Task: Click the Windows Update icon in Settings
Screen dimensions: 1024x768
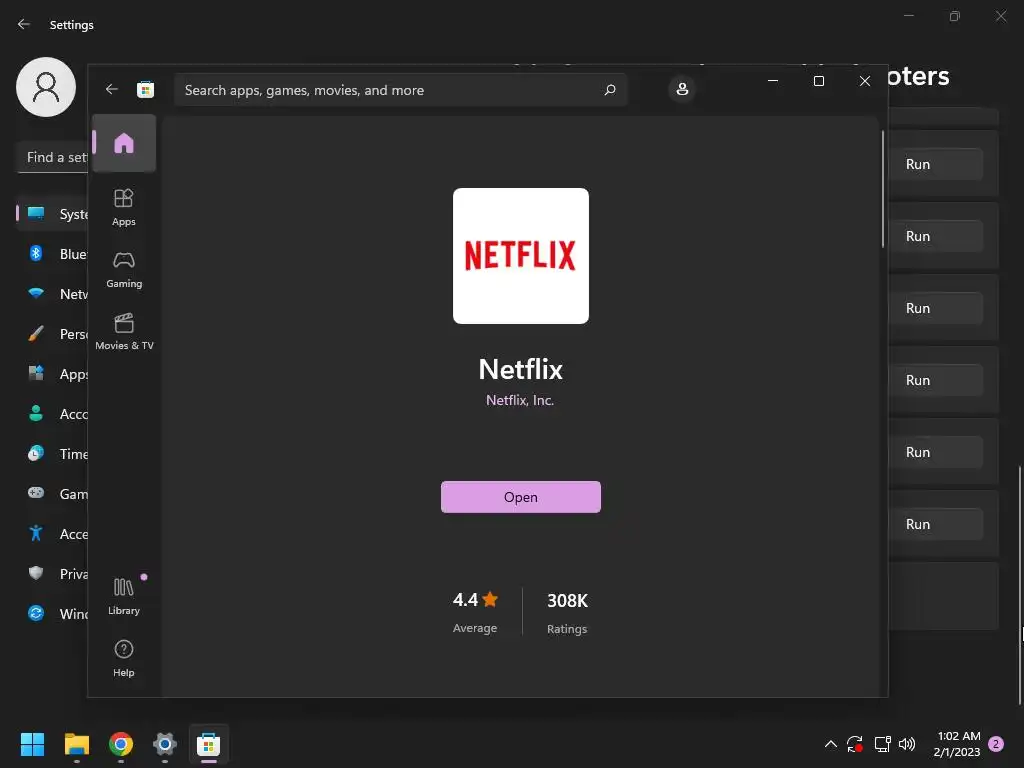Action: pyautogui.click(x=36, y=613)
